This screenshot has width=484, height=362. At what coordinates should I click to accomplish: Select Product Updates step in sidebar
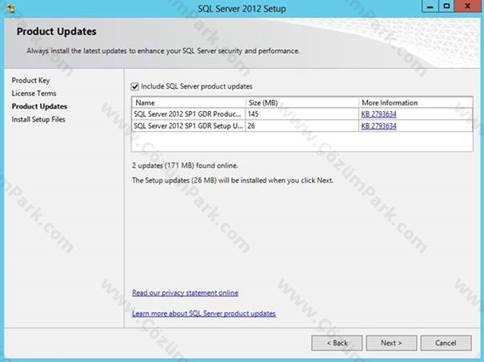39,106
